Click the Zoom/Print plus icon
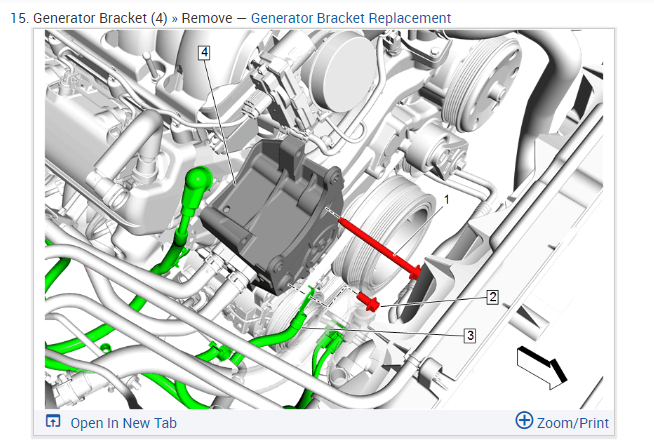This screenshot has width=654, height=447. 524,420
